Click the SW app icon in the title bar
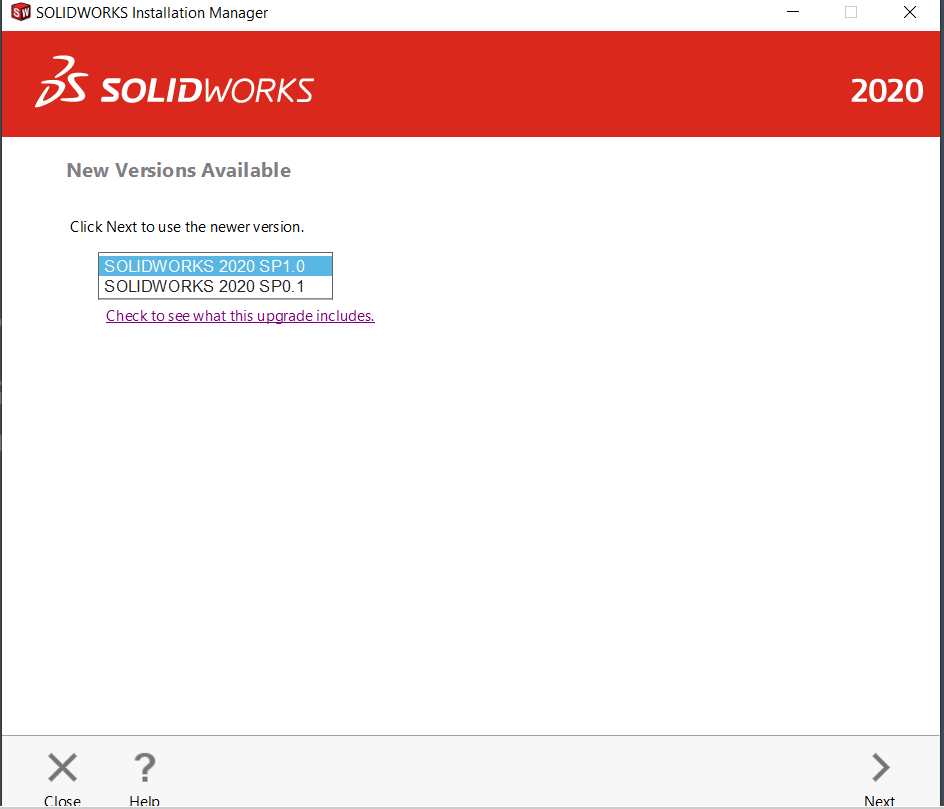The width and height of the screenshot is (944, 809). 20,12
